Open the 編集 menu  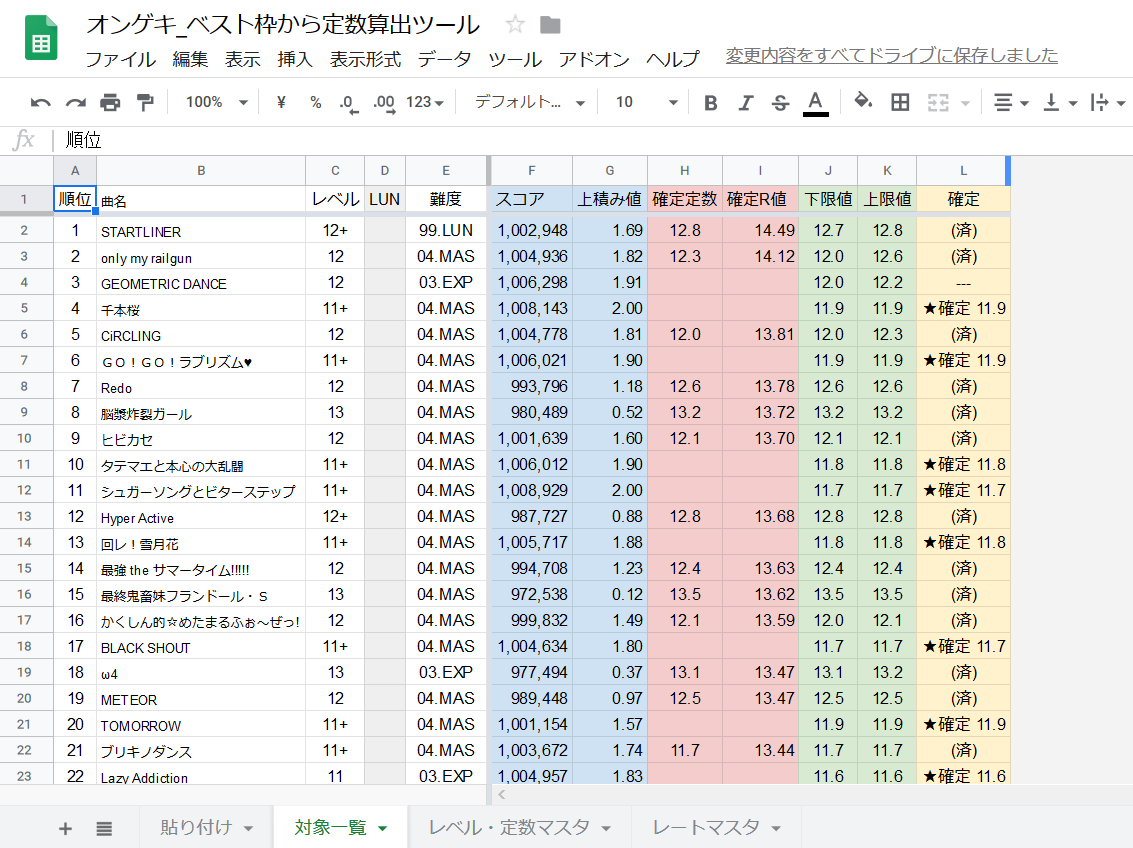190,59
